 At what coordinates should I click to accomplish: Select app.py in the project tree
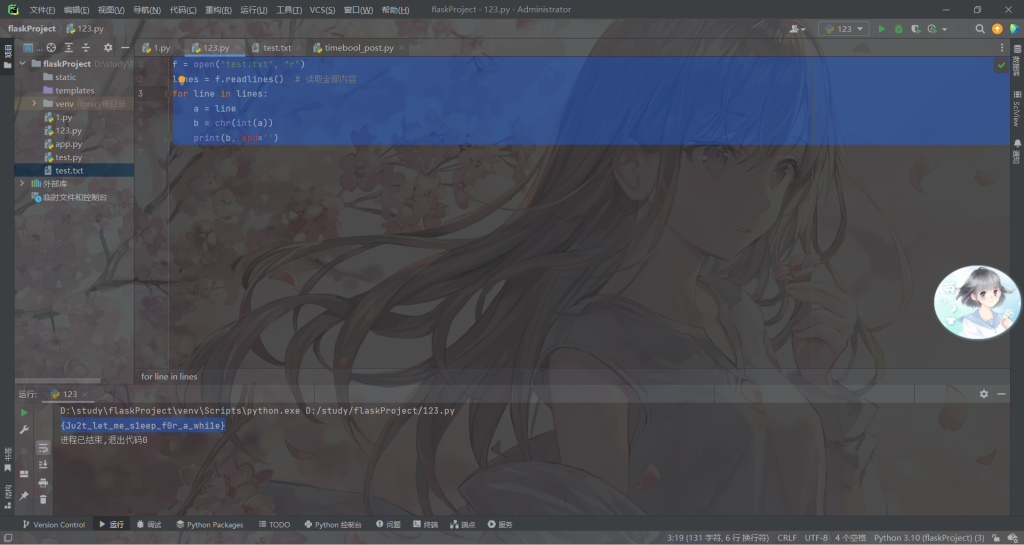point(68,144)
